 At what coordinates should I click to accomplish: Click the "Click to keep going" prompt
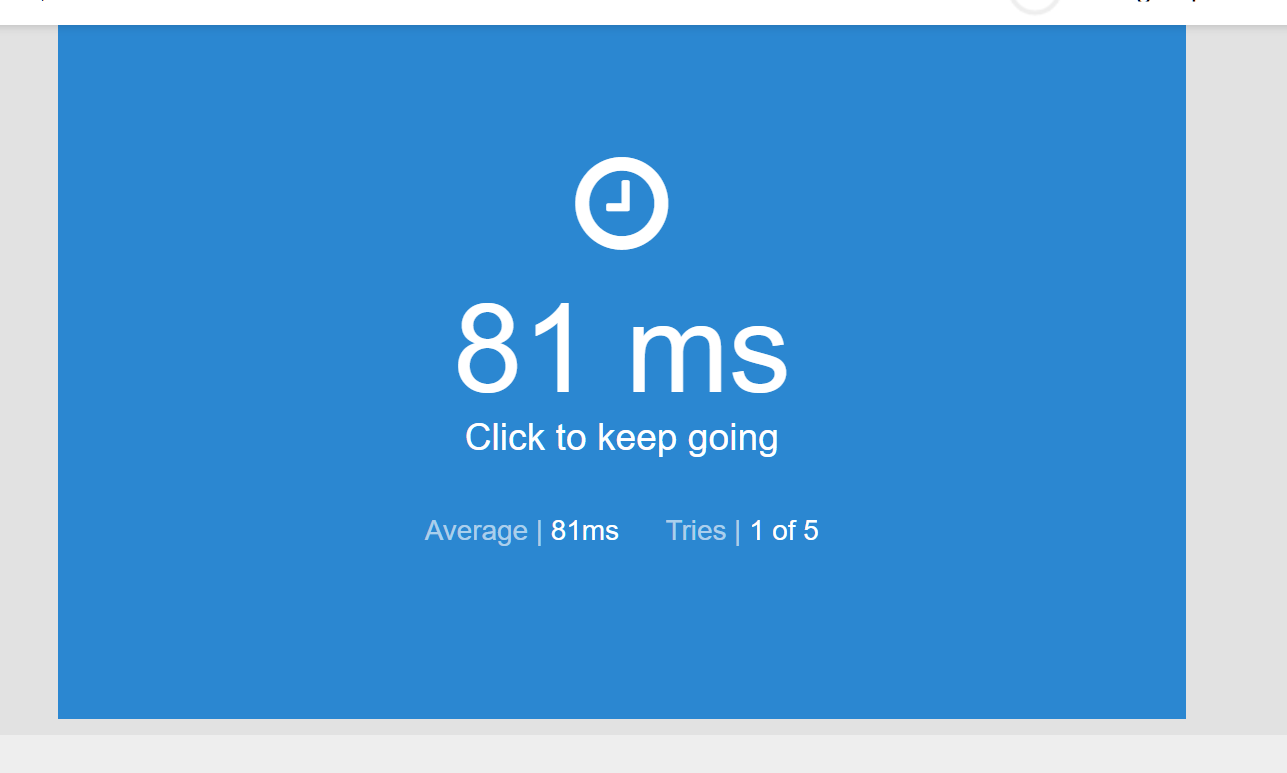(x=621, y=438)
